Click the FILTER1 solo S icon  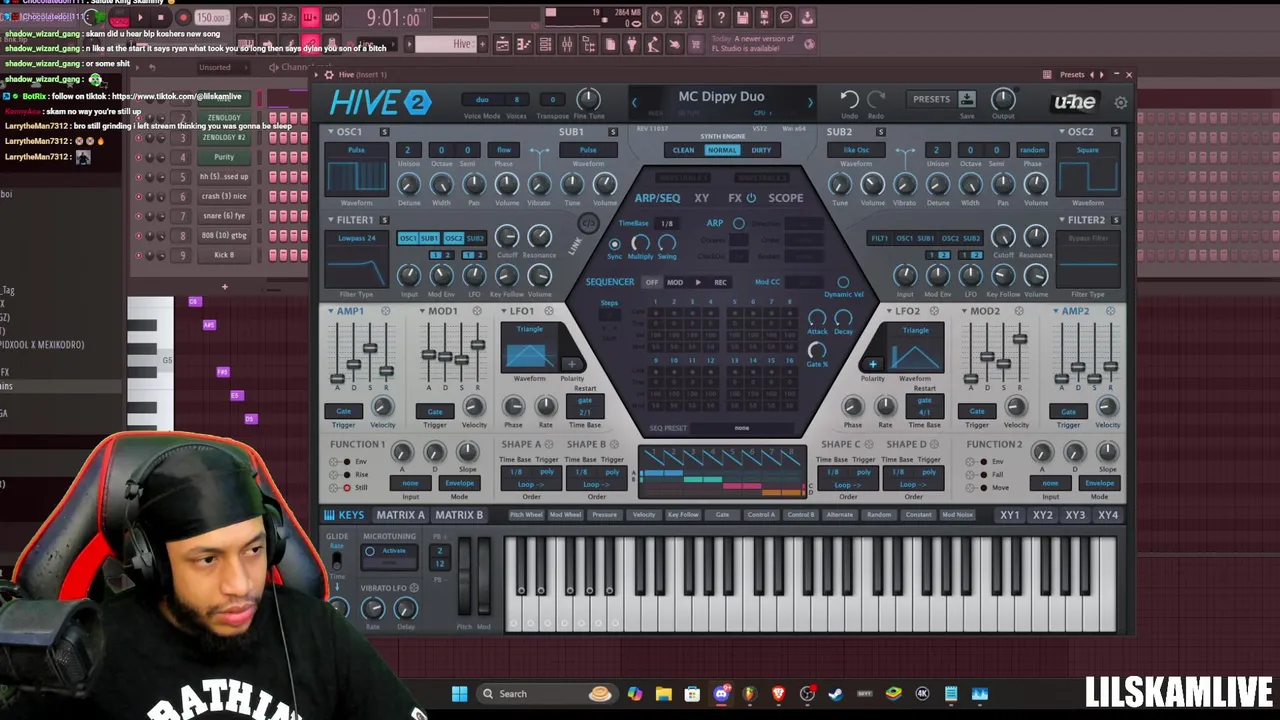383,220
